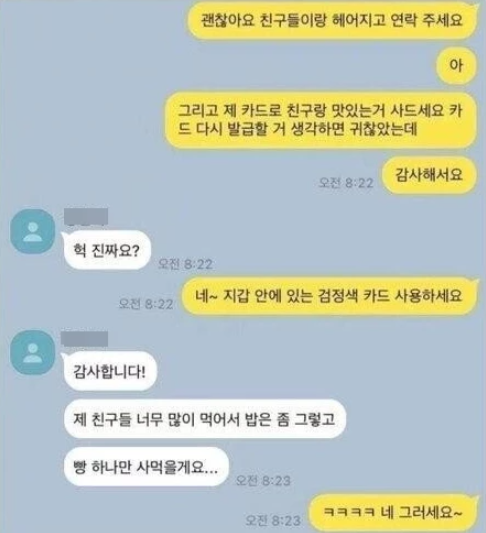The width and height of the screenshot is (486, 533).
Task: Tap the 괜찮아요 친구들이랑 헤어지고 message
Action: (332, 20)
